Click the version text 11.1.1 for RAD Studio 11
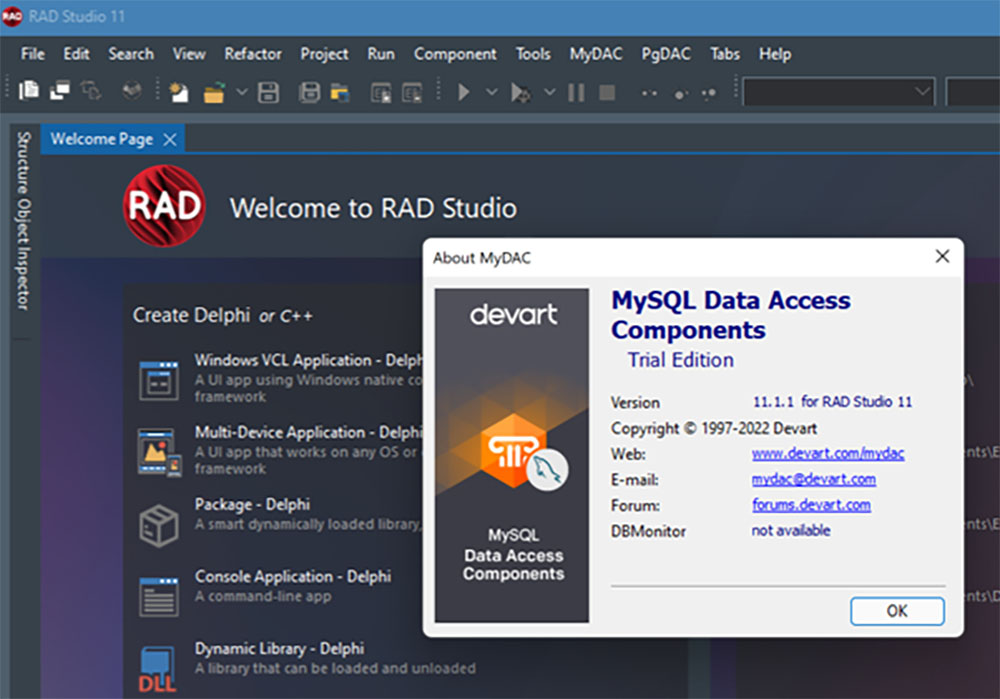The image size is (1000, 699). pyautogui.click(x=832, y=402)
